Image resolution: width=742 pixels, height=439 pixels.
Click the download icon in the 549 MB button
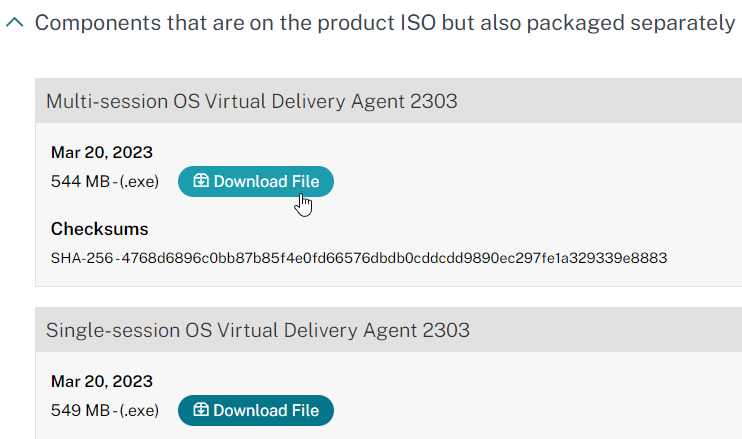click(x=201, y=409)
